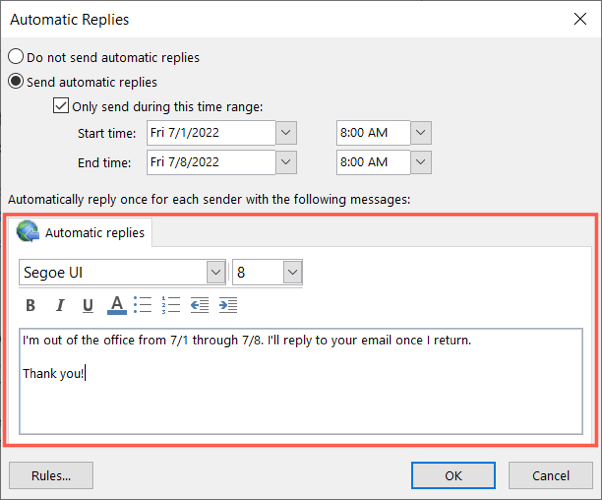
Task: Open the Start time hour dropdown
Action: (x=421, y=132)
